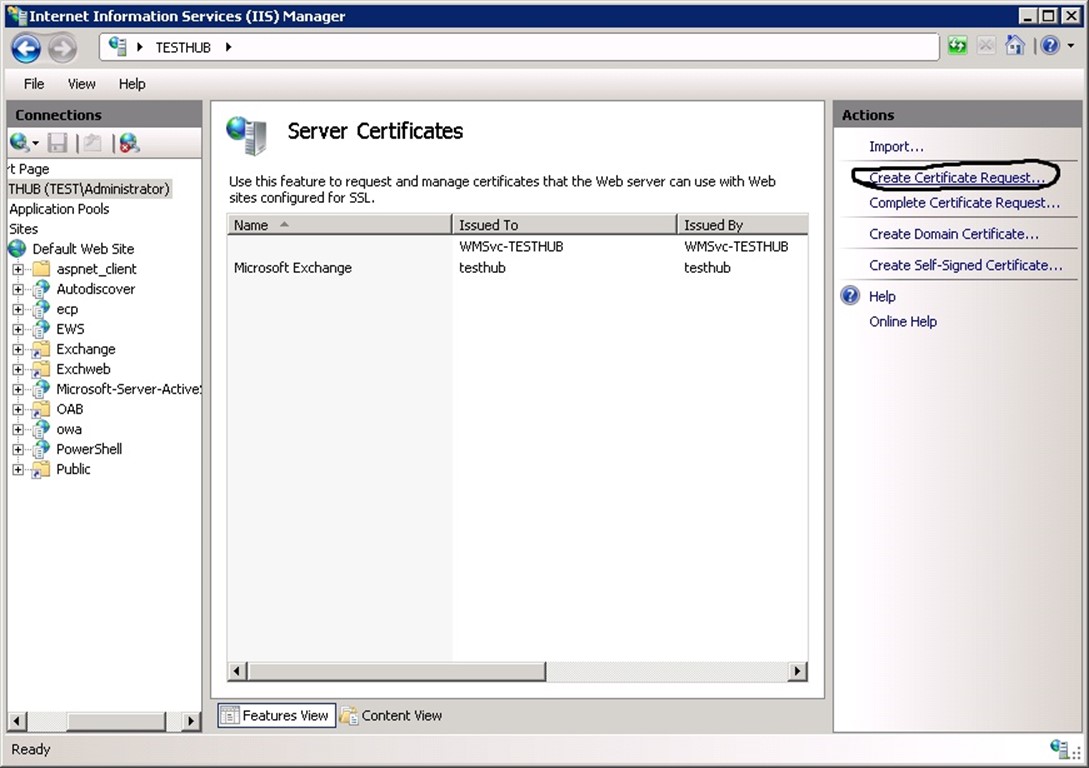The height and width of the screenshot is (768, 1089).
Task: Click the Back navigation arrow icon
Action: 26,47
